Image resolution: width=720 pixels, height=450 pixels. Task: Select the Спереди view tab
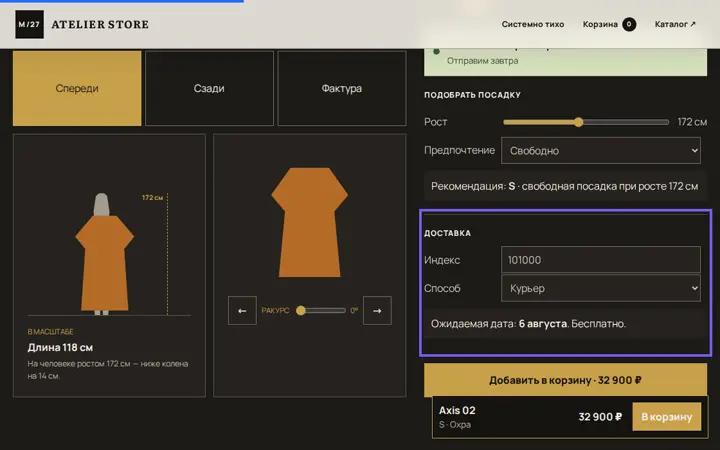click(x=77, y=88)
